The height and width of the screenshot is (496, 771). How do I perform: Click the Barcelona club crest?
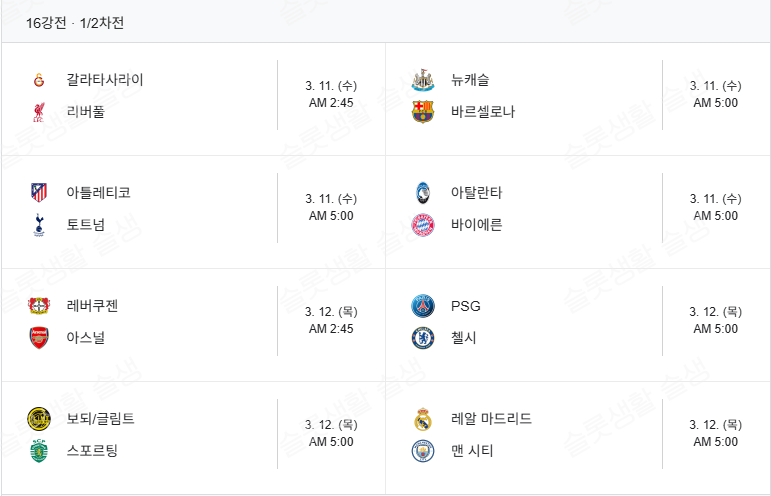423,112
